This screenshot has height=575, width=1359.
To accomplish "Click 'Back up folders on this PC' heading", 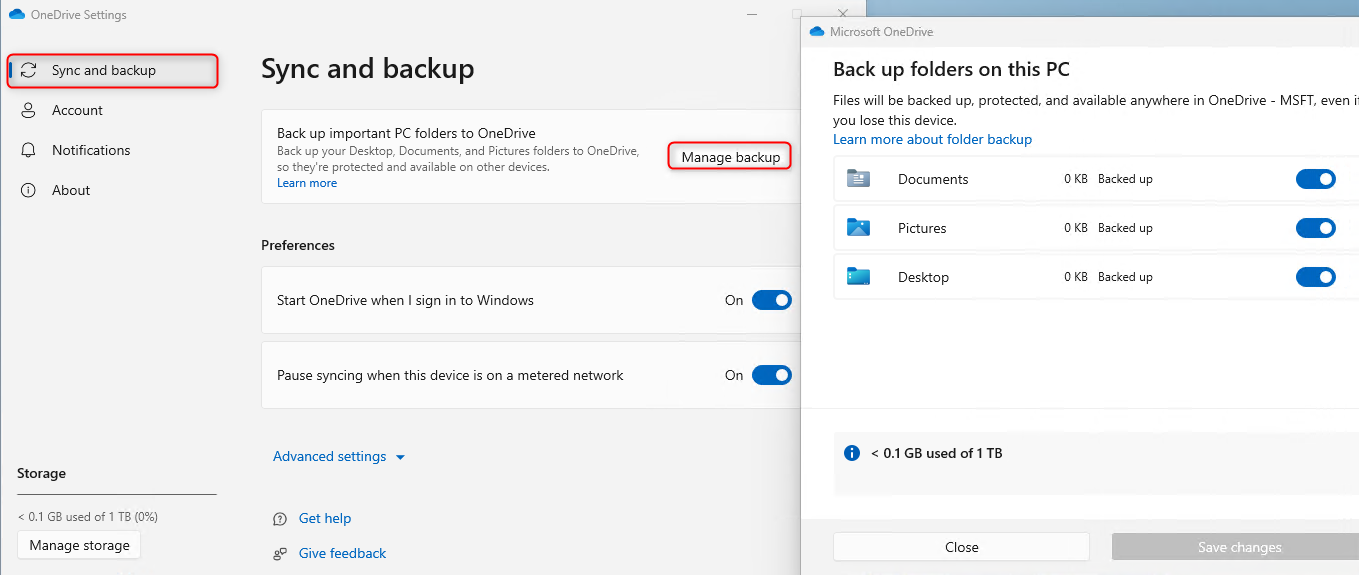I will 951,69.
